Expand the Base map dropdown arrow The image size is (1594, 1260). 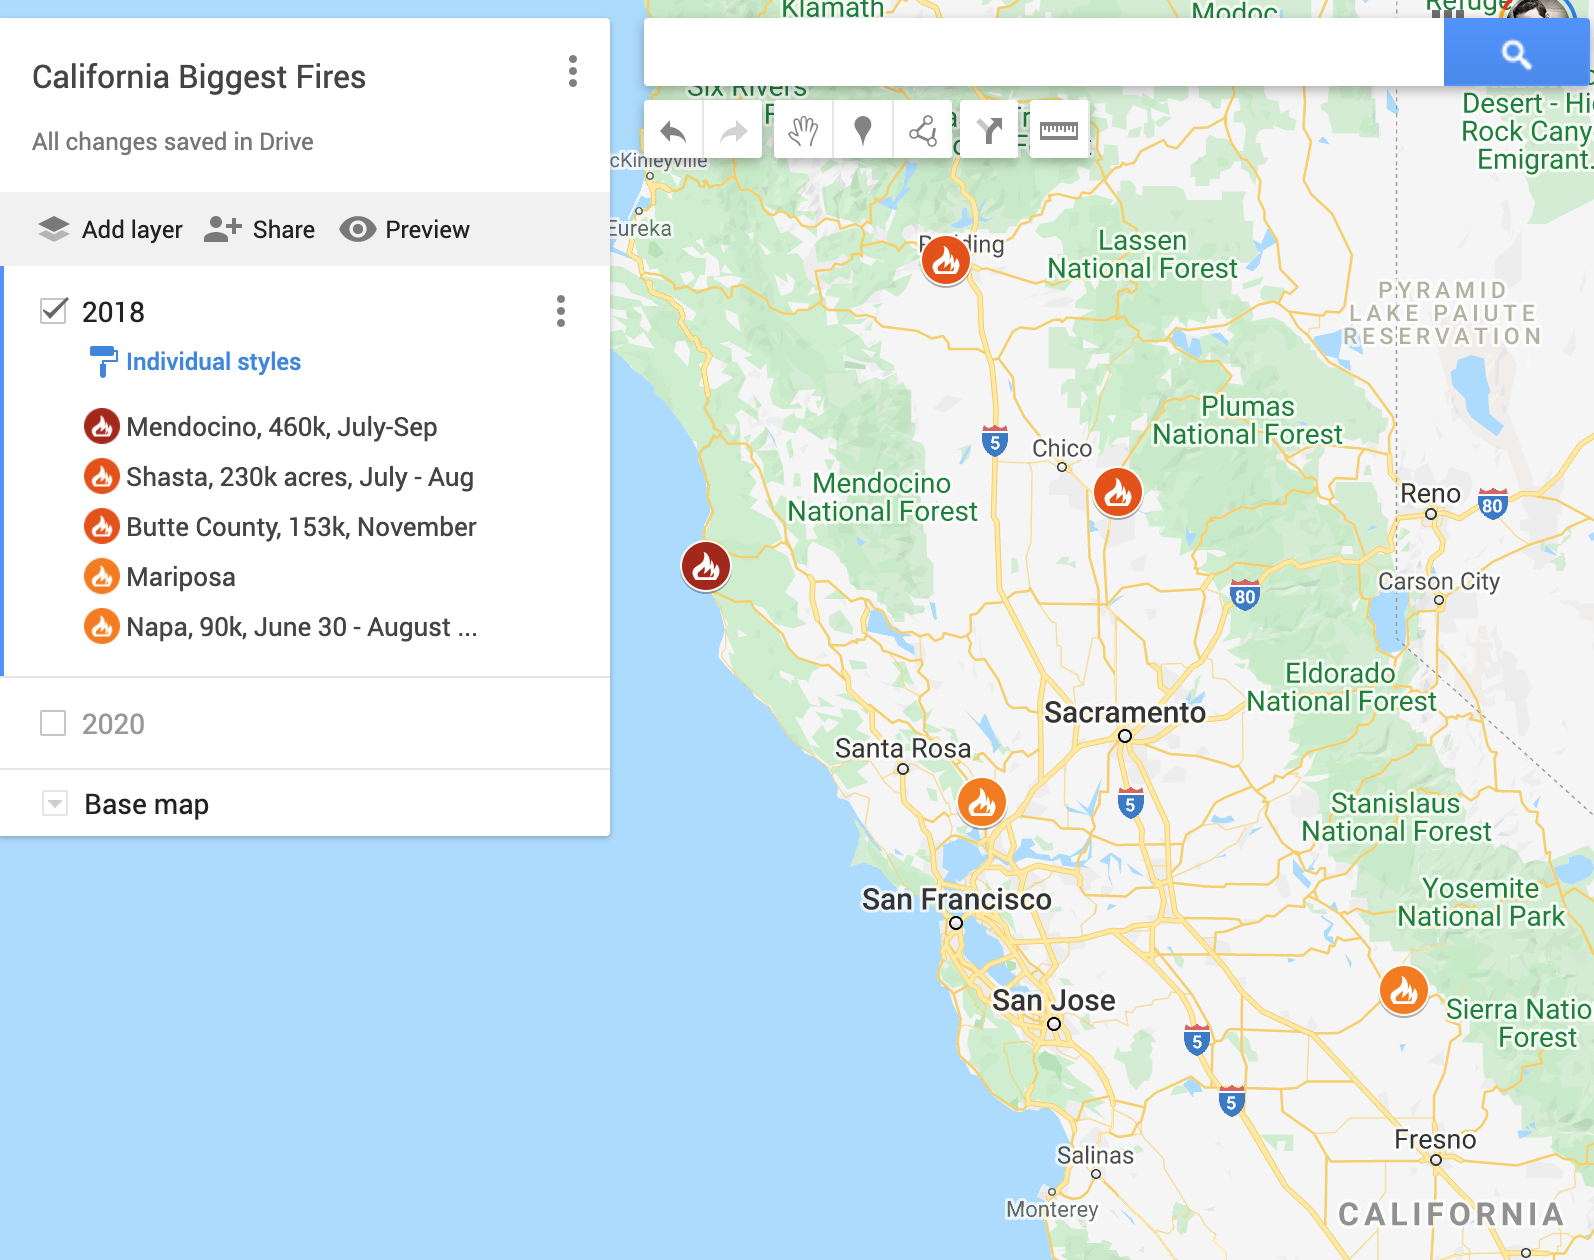click(55, 803)
